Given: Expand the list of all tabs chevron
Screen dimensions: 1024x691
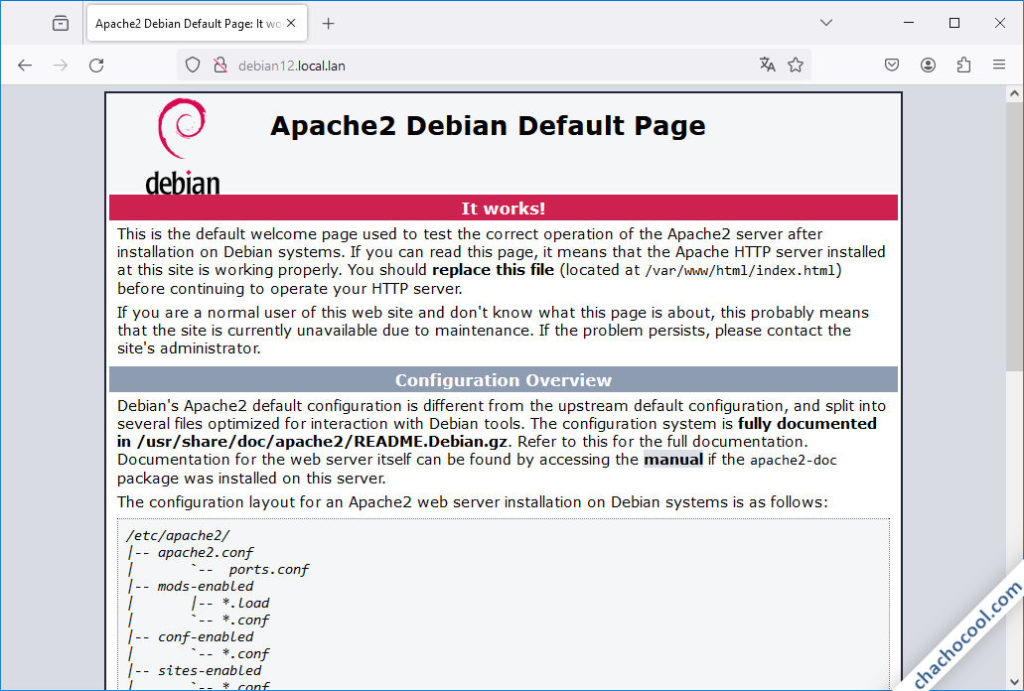Looking at the screenshot, I should (x=826, y=22).
